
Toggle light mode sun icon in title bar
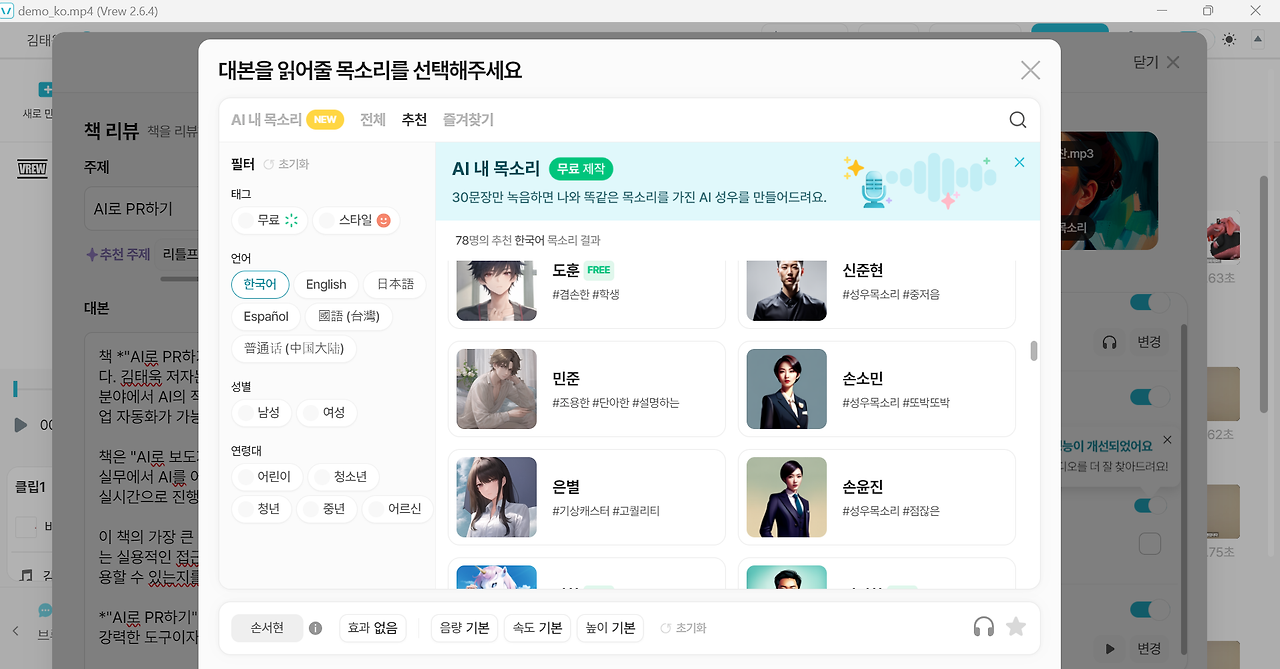1229,40
